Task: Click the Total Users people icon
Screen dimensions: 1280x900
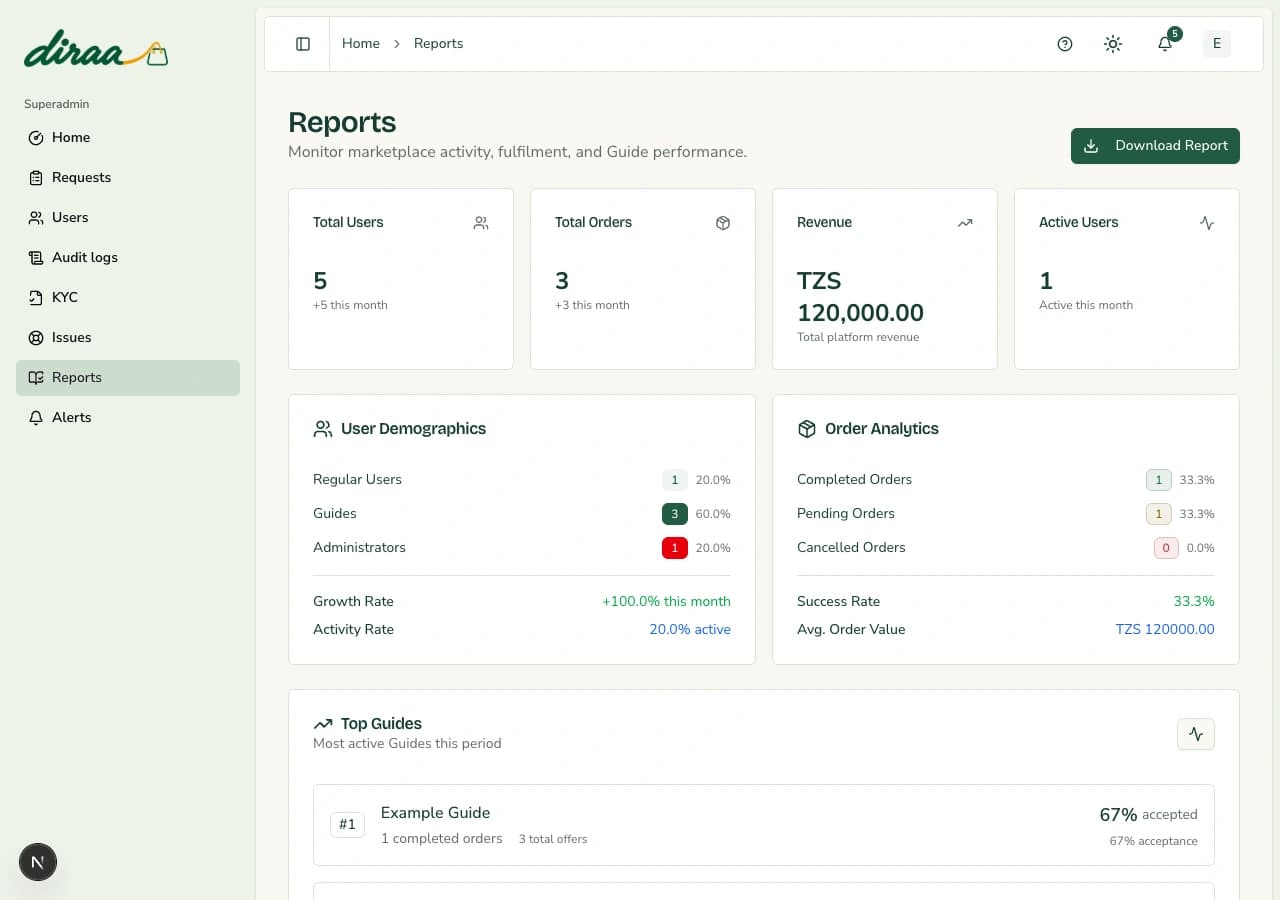Action: pyautogui.click(x=481, y=223)
